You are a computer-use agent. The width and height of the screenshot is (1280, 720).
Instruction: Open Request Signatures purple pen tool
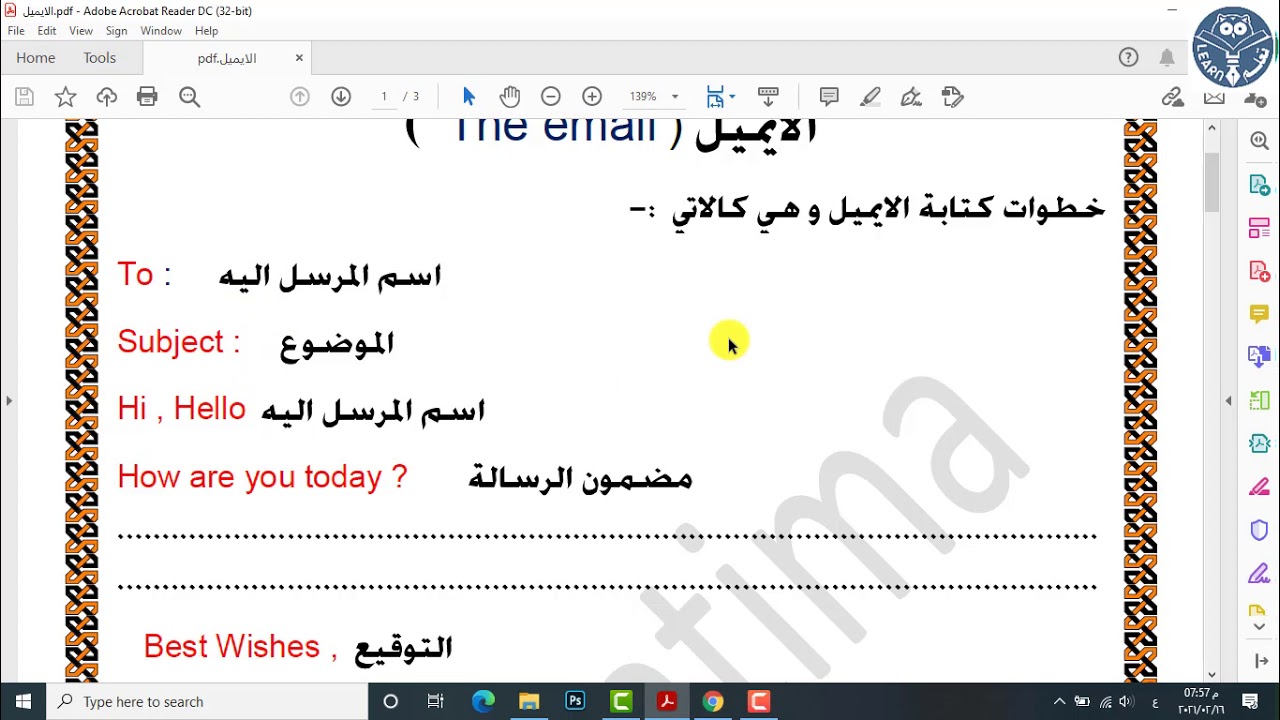(x=1259, y=574)
